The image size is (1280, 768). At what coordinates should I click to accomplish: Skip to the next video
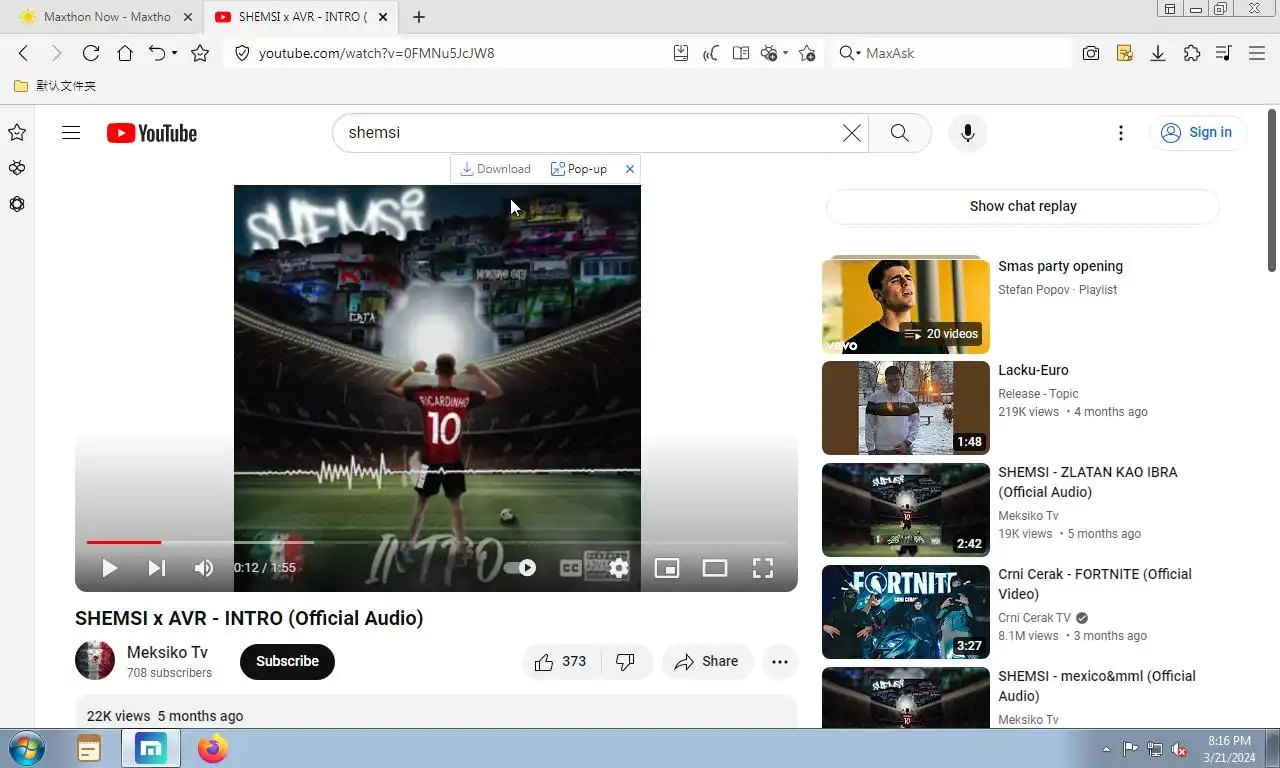tap(157, 568)
